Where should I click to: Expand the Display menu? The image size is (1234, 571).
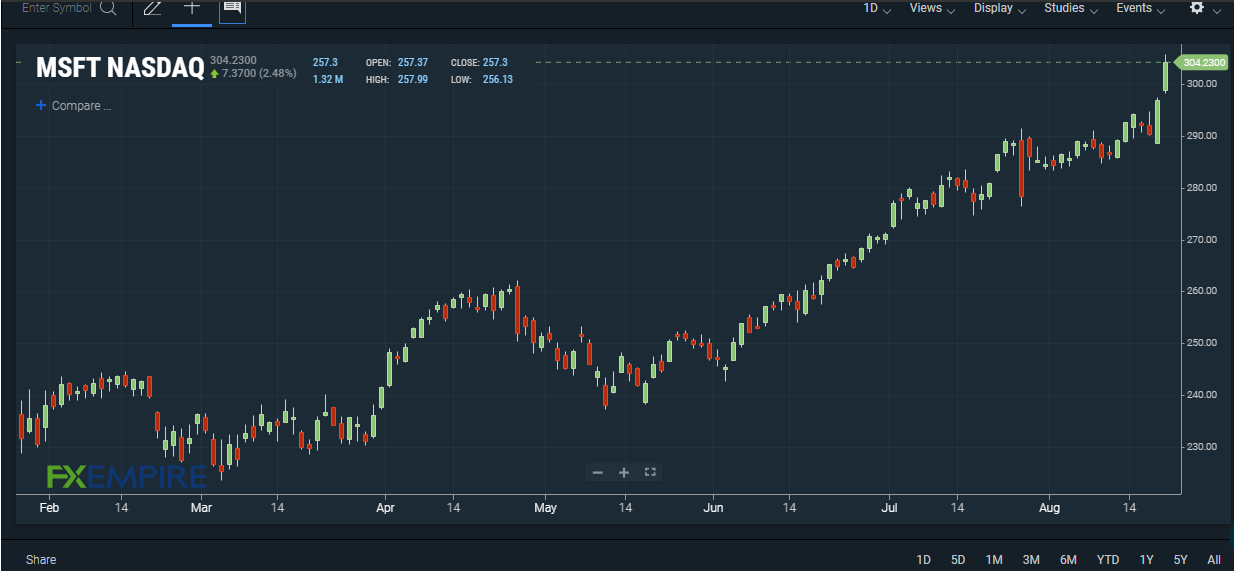pyautogui.click(x=1000, y=8)
